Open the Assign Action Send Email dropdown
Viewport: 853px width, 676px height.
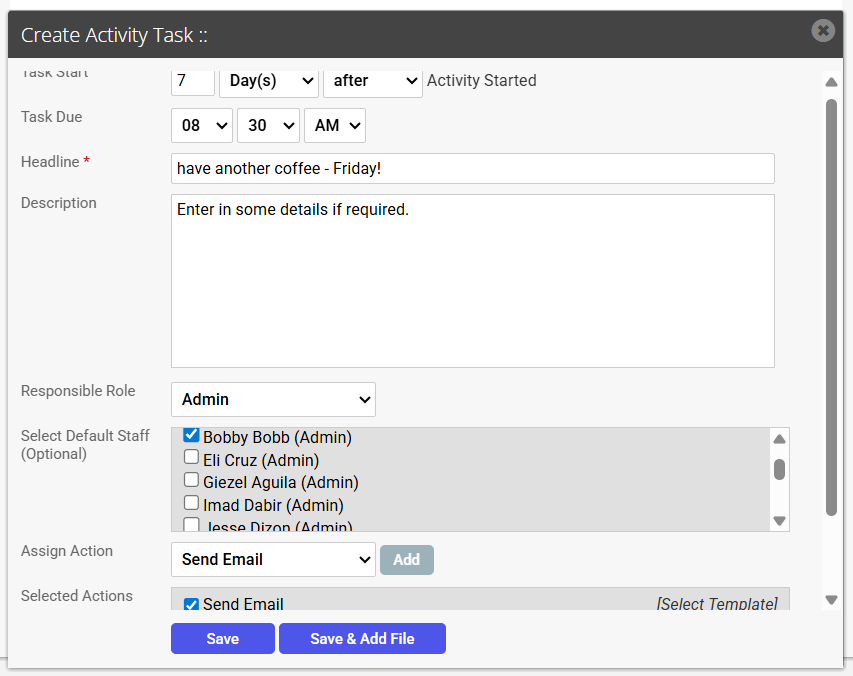273,560
